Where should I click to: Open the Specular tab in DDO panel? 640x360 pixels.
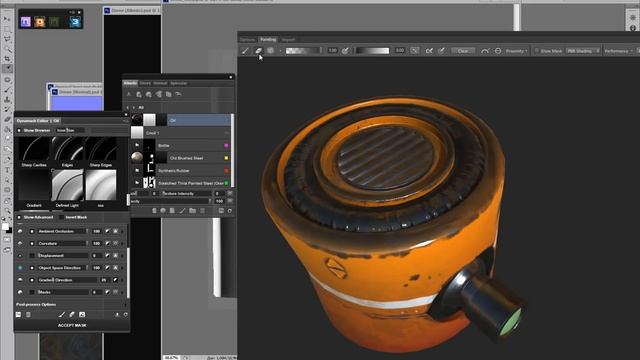pos(179,83)
